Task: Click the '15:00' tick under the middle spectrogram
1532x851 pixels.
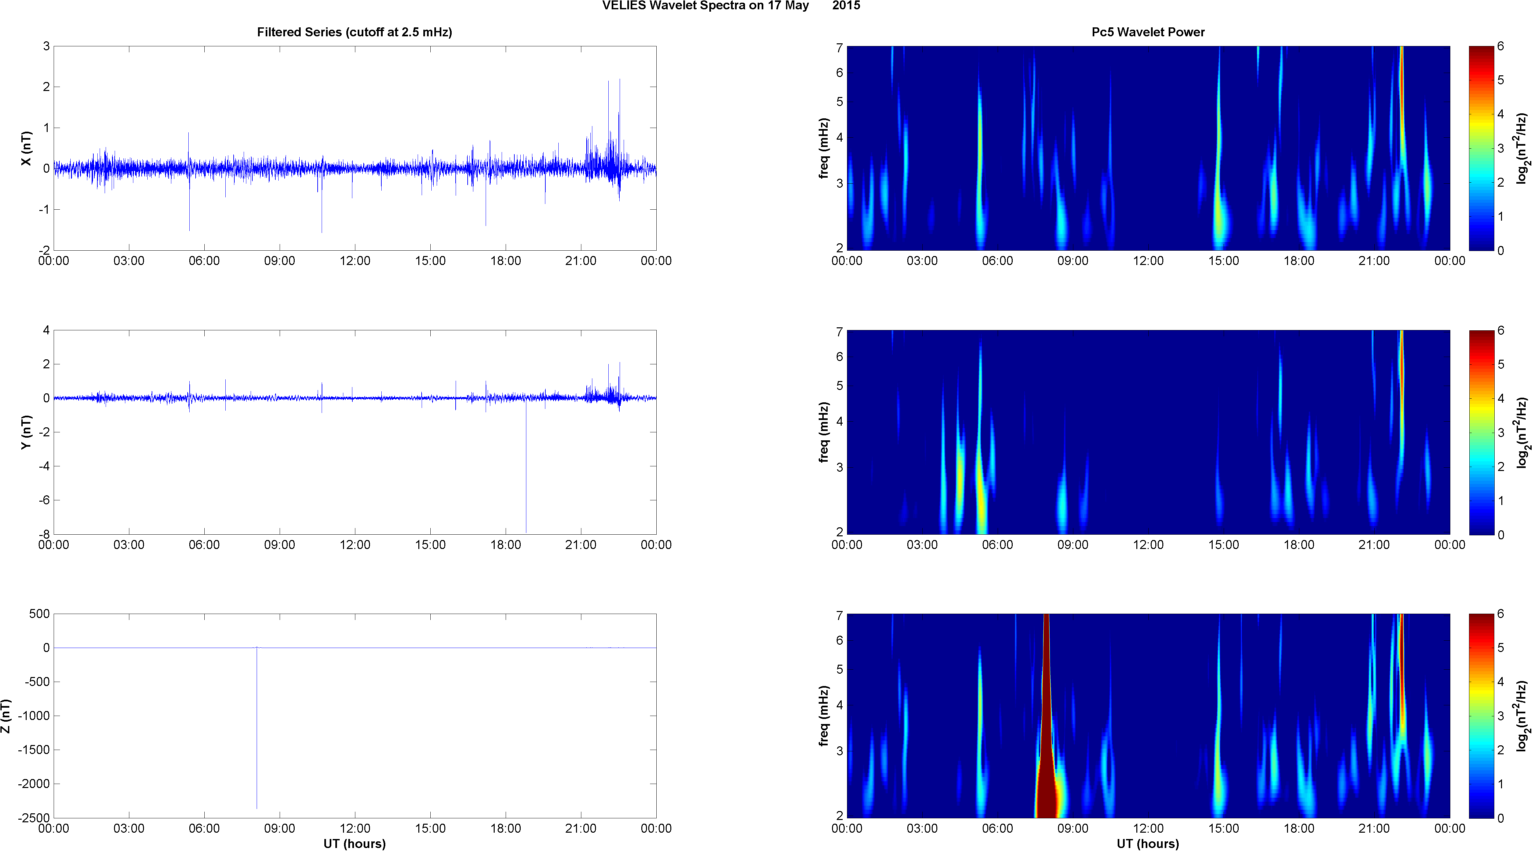Action: [1224, 545]
